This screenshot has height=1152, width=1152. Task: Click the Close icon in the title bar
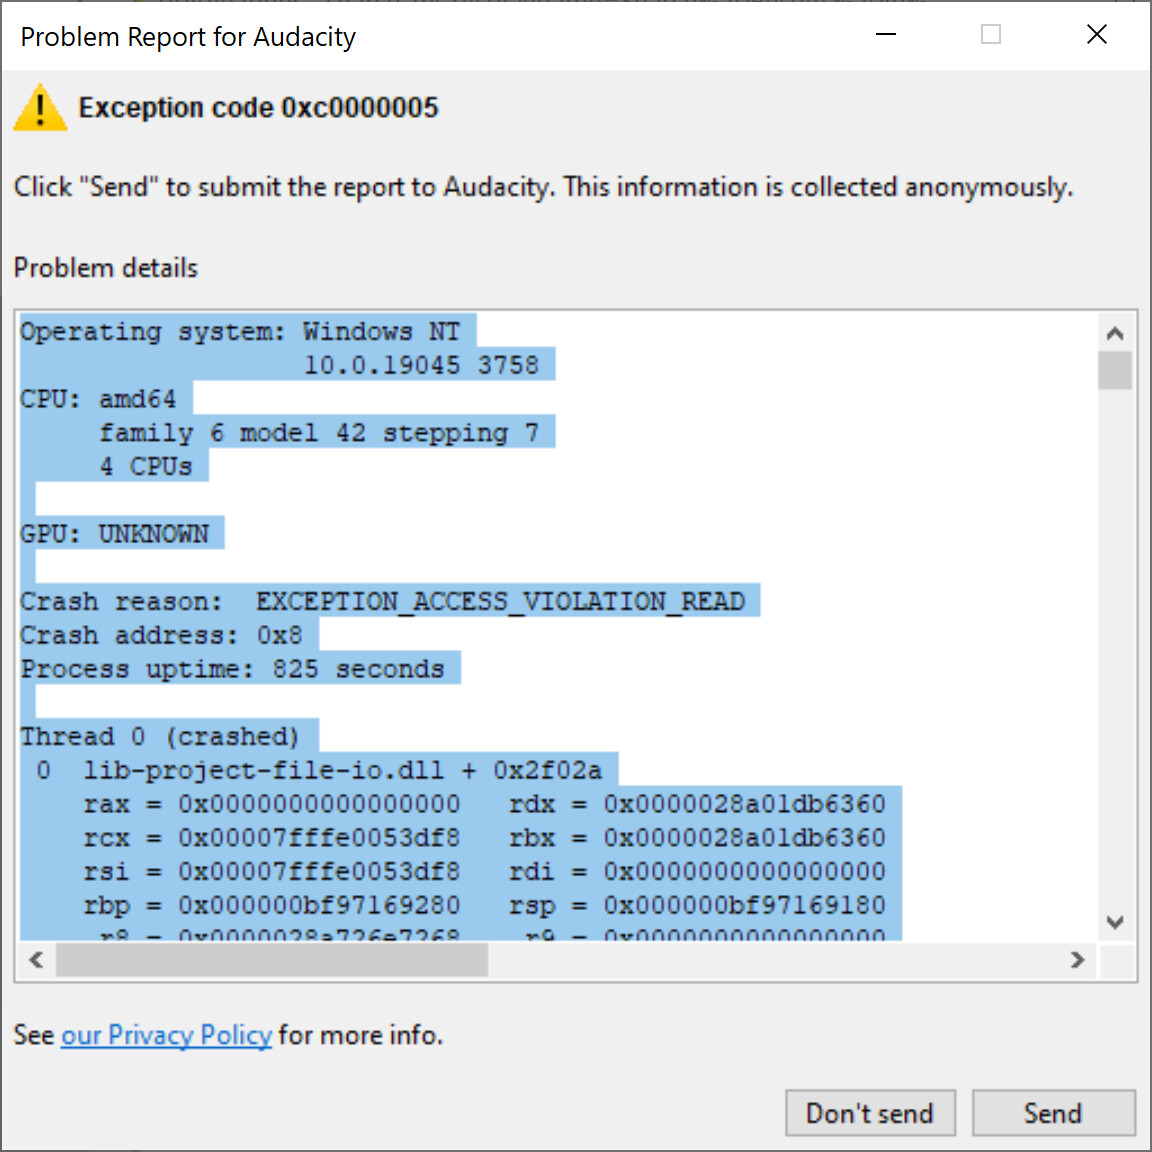tap(1096, 34)
